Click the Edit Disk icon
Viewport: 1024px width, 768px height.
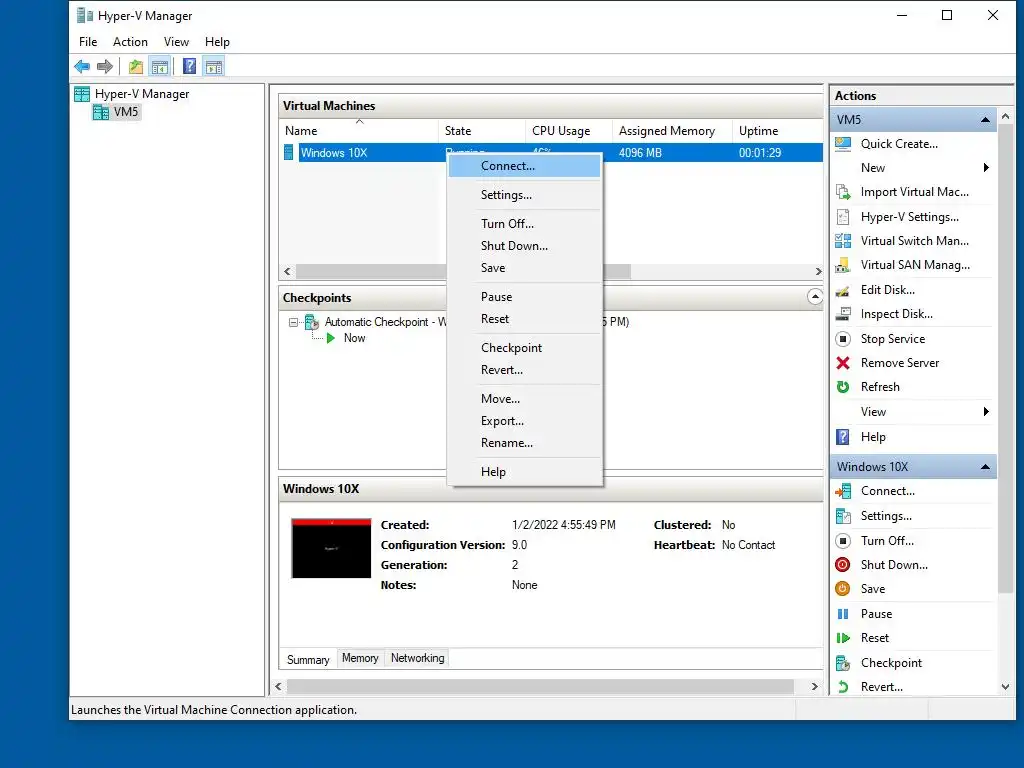843,290
